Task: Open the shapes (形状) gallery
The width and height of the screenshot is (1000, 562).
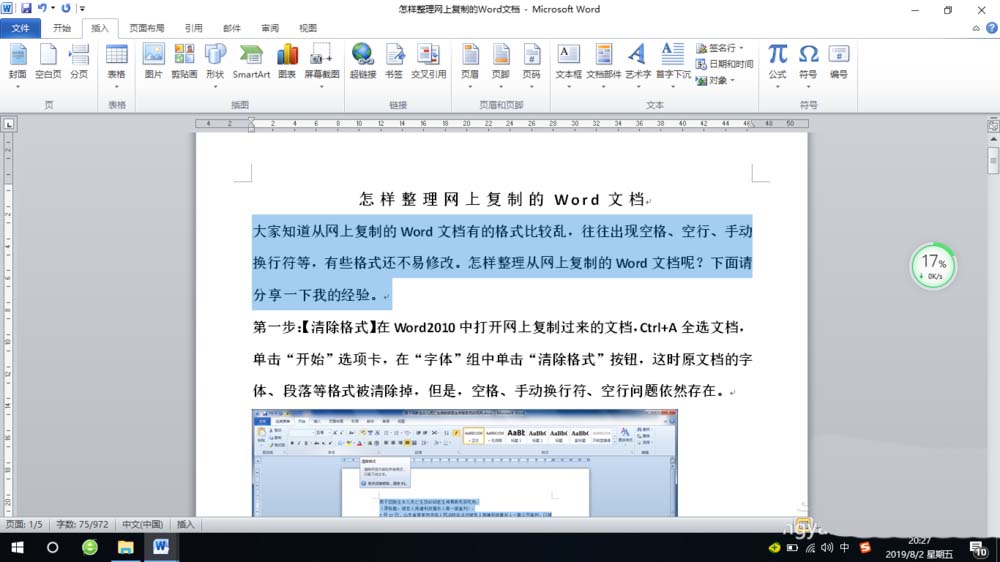Action: [215, 65]
